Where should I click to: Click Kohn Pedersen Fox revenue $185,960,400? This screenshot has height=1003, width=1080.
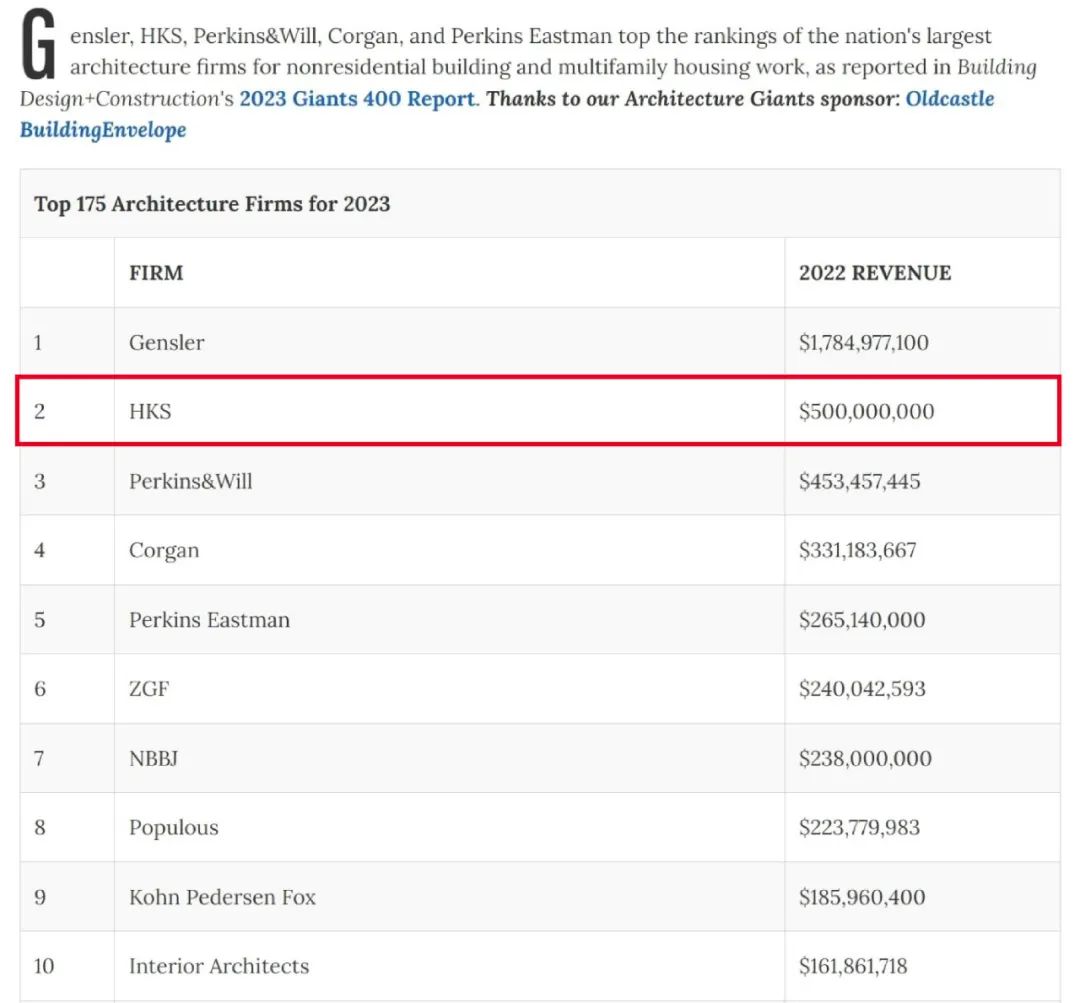862,897
